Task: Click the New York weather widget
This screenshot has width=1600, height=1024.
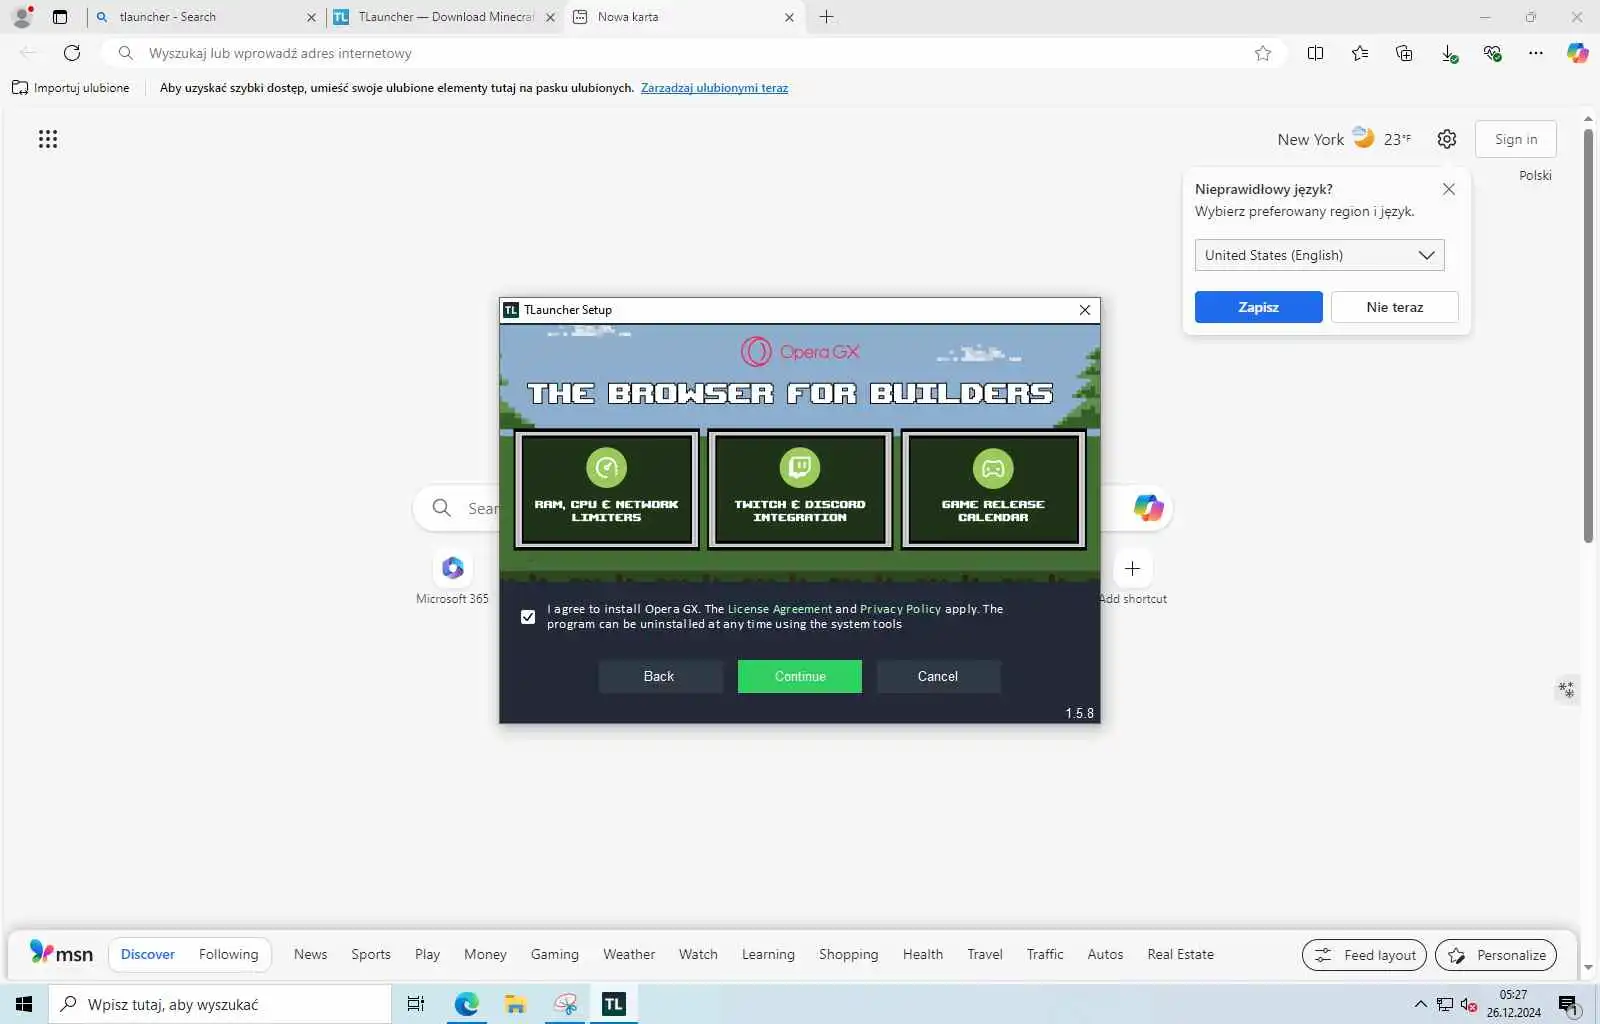Action: (x=1344, y=139)
